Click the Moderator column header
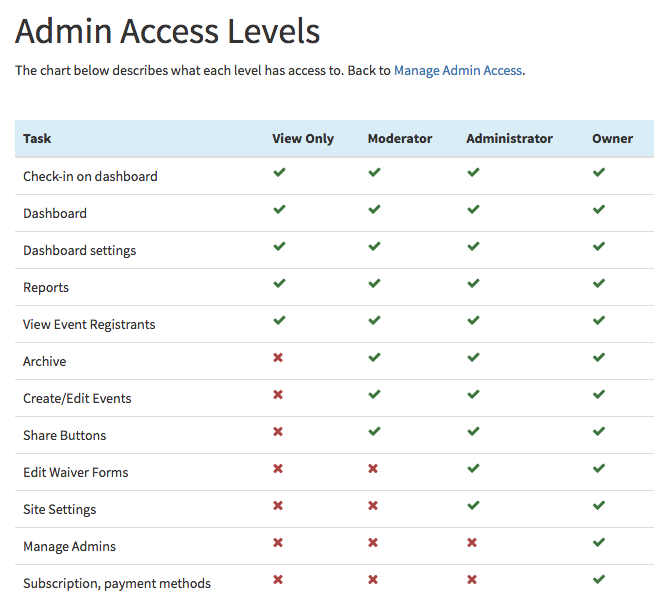Viewport: 666px width, 611px height. tap(400, 138)
